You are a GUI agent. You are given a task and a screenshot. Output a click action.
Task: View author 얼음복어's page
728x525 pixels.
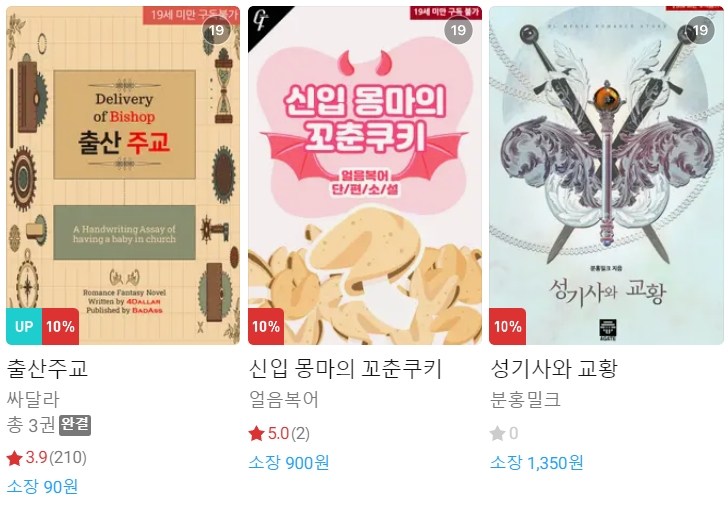point(284,400)
